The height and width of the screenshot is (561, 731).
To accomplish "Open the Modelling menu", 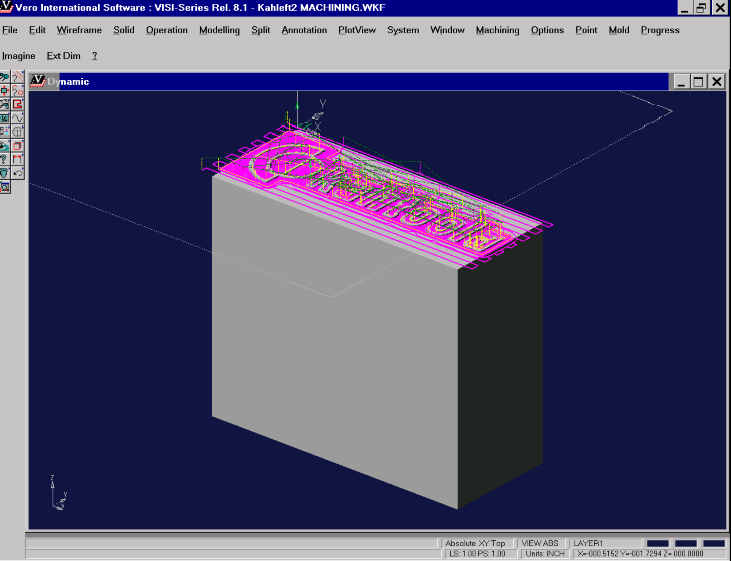I will tap(219, 30).
